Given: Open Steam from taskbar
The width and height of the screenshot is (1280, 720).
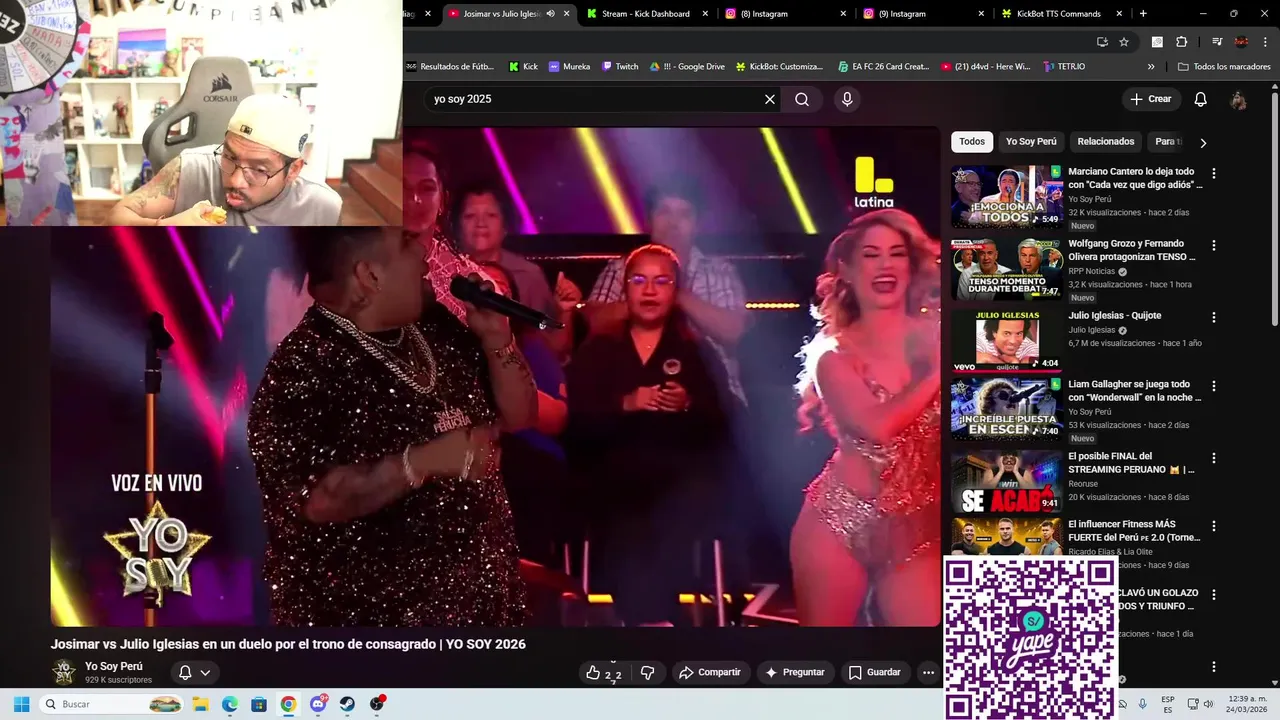Looking at the screenshot, I should coord(347,704).
